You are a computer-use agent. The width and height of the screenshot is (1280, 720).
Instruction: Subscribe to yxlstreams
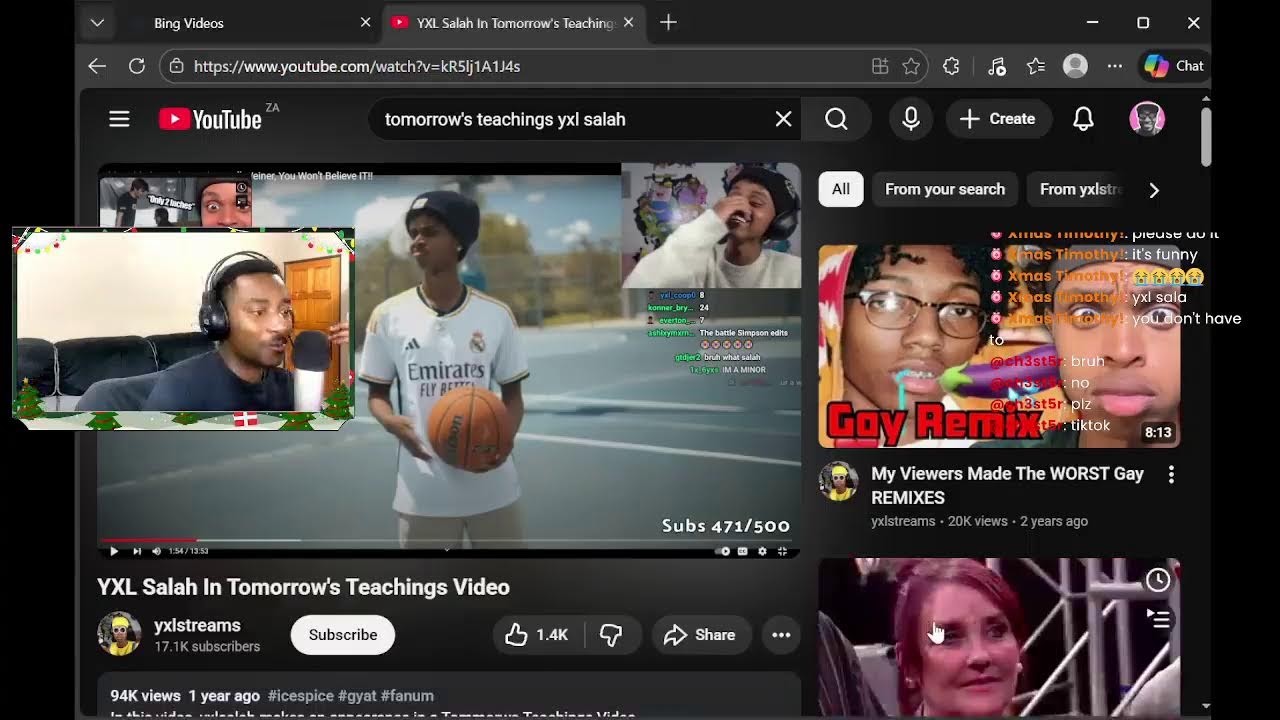[x=343, y=635]
